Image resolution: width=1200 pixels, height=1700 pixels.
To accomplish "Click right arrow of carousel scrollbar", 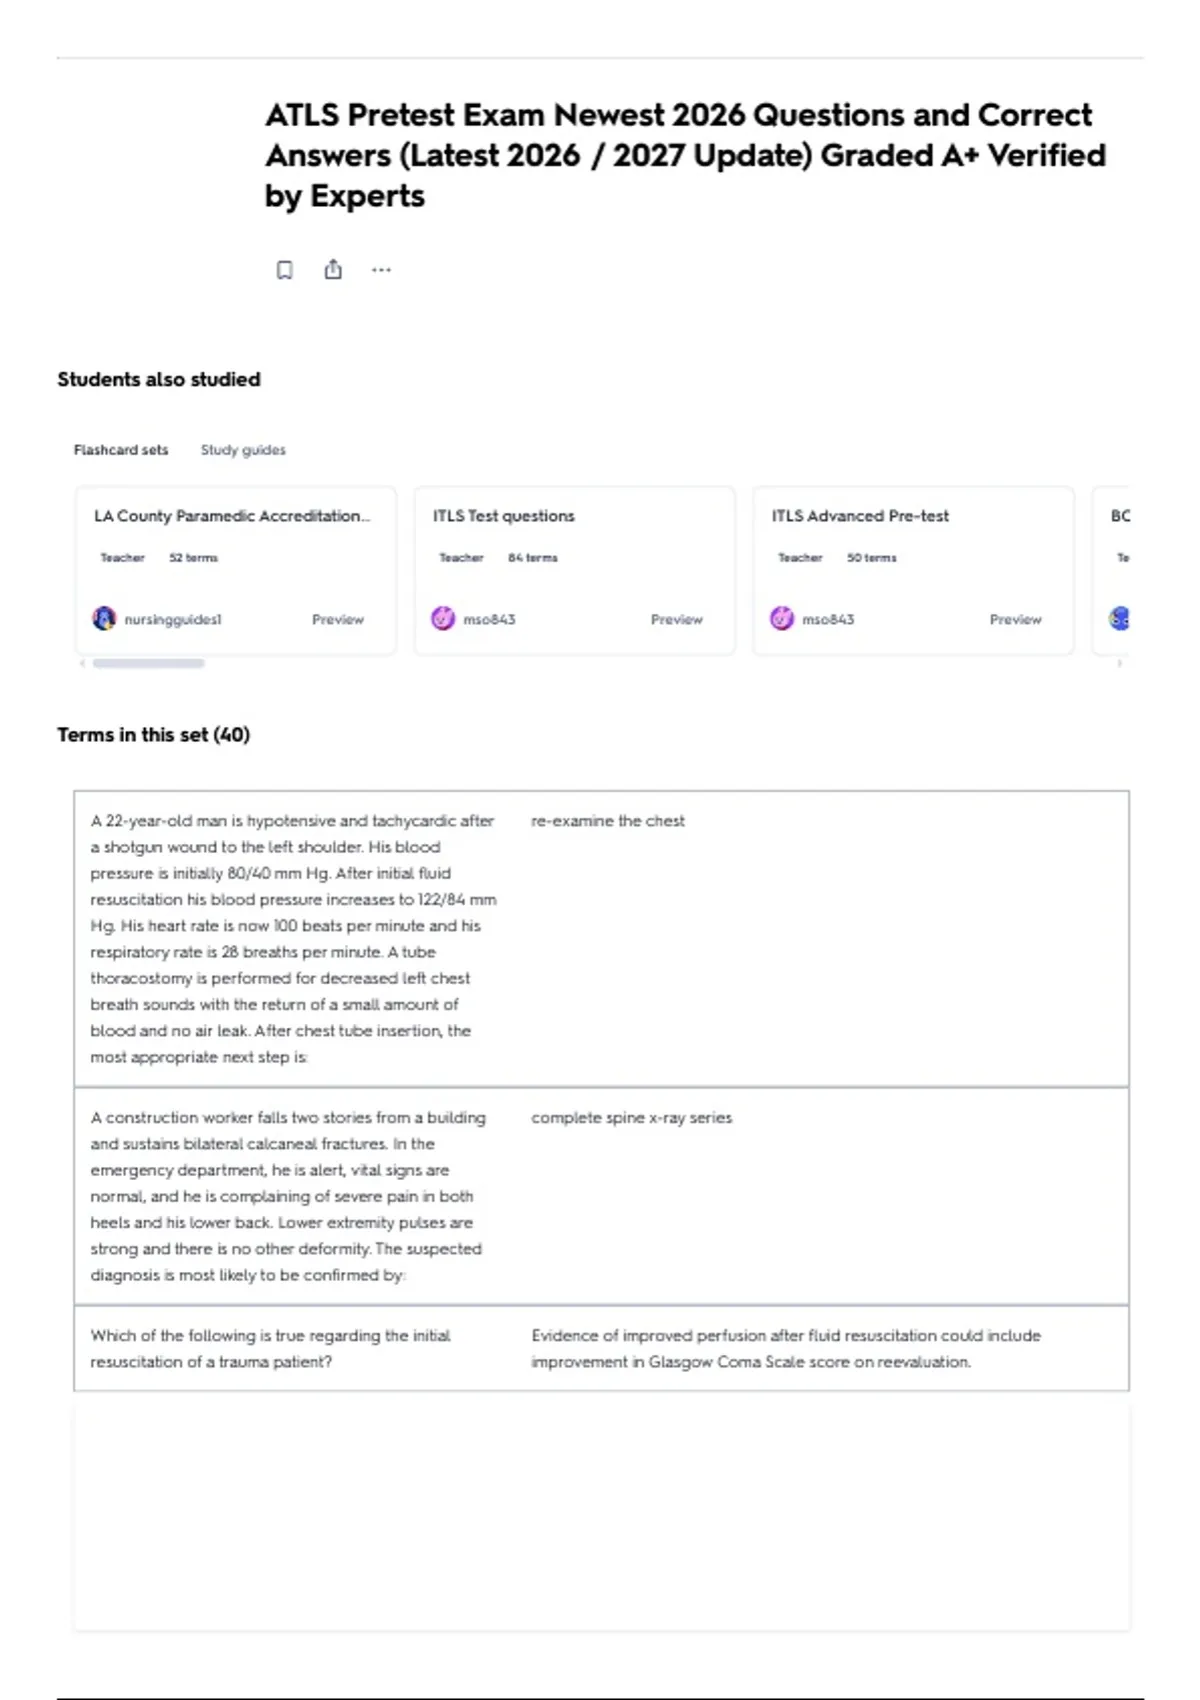I will pyautogui.click(x=1119, y=663).
